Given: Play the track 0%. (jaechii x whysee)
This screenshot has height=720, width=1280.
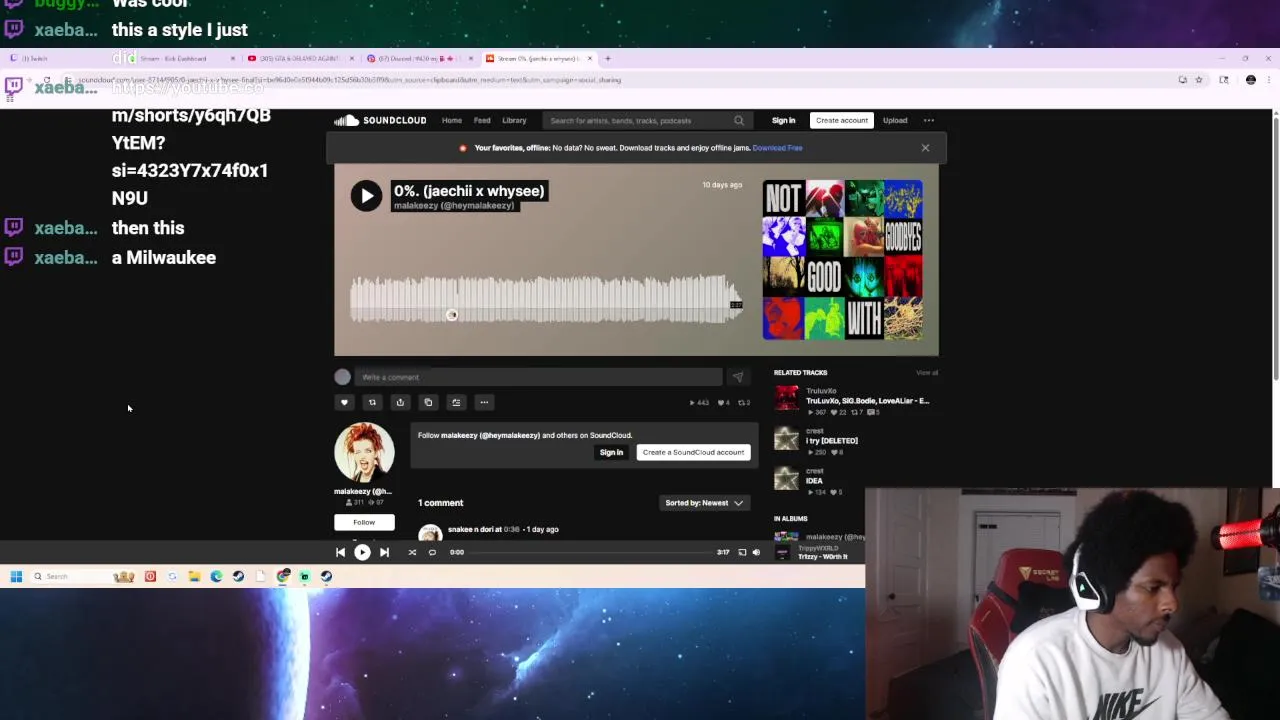Looking at the screenshot, I should (x=366, y=195).
